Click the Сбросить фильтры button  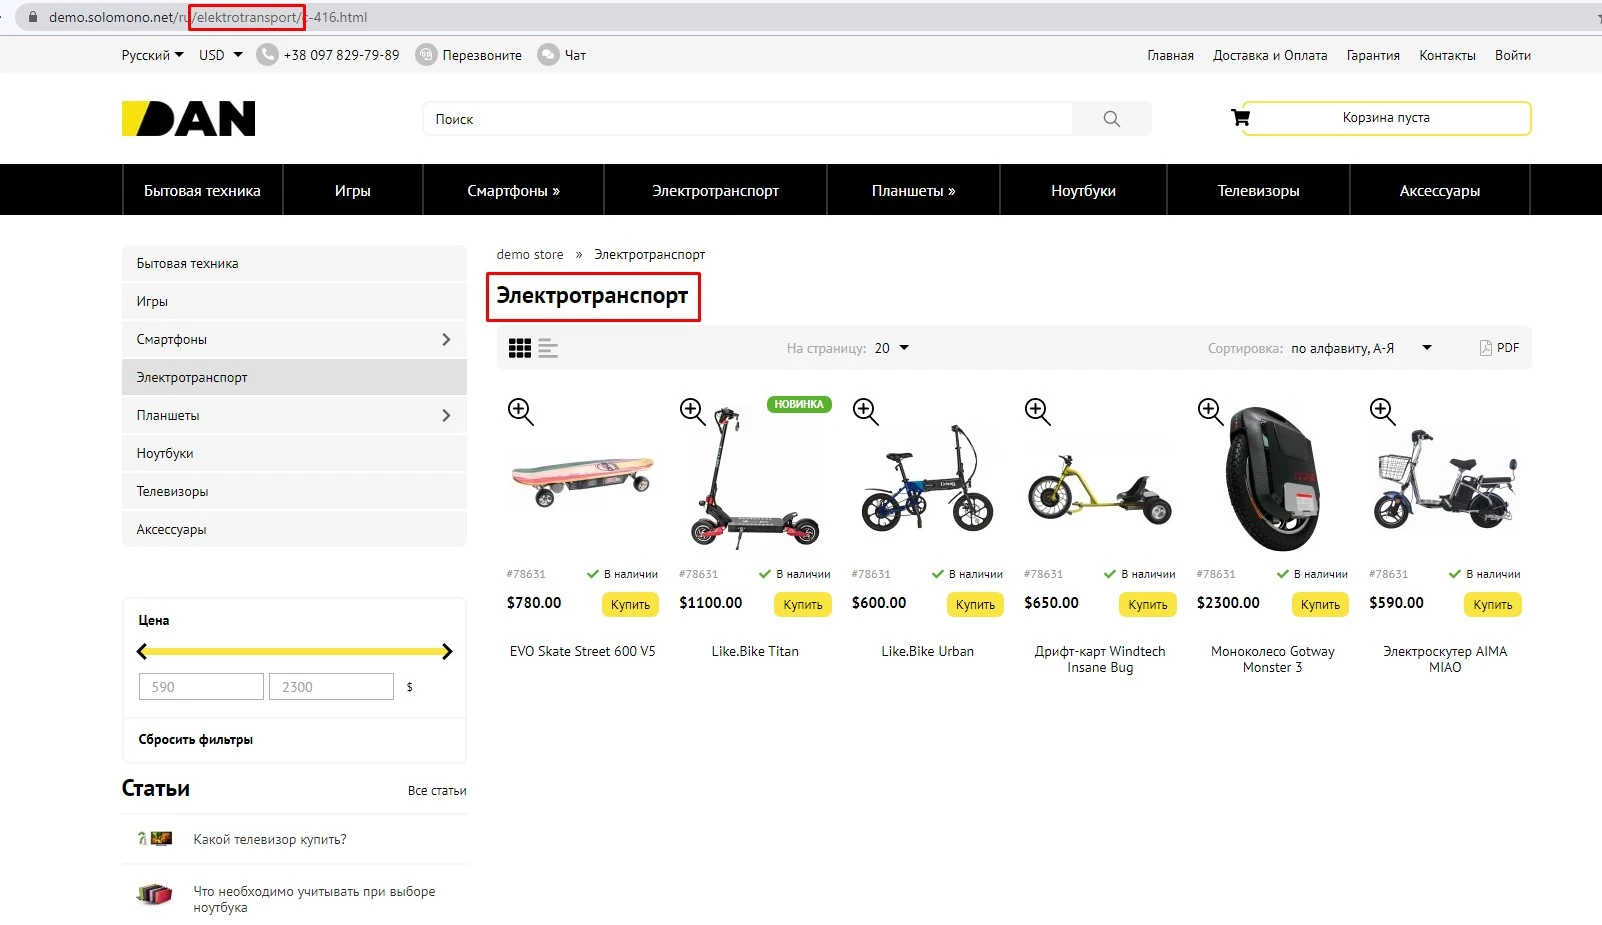coord(195,739)
